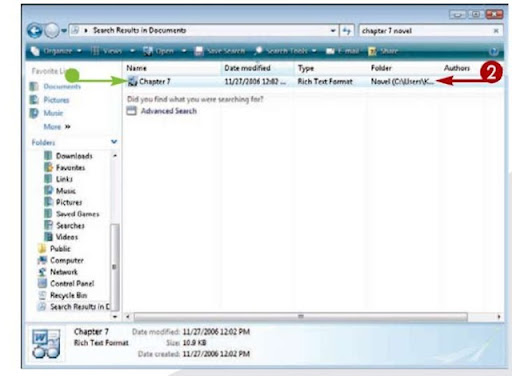Open the Search Tools menu
512x376 pixels.
[x=286, y=51]
